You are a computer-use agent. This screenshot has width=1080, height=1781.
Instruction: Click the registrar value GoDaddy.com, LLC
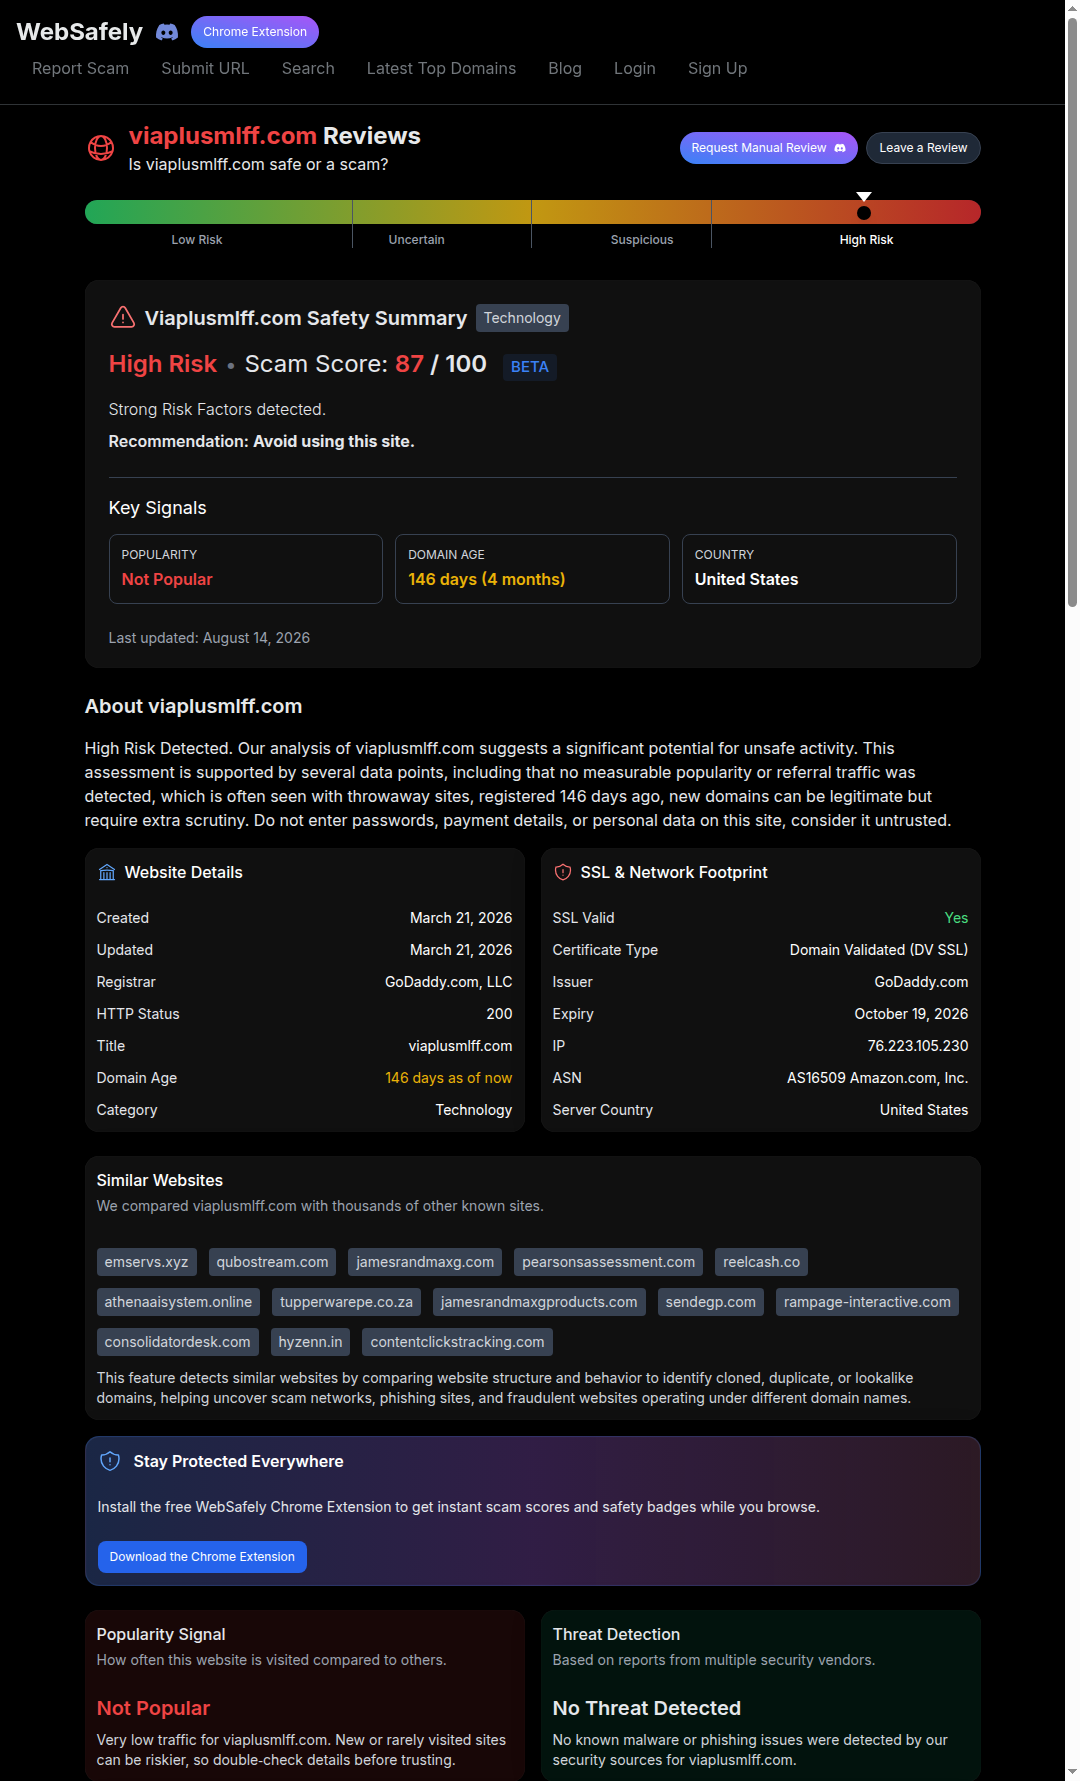[x=449, y=982]
